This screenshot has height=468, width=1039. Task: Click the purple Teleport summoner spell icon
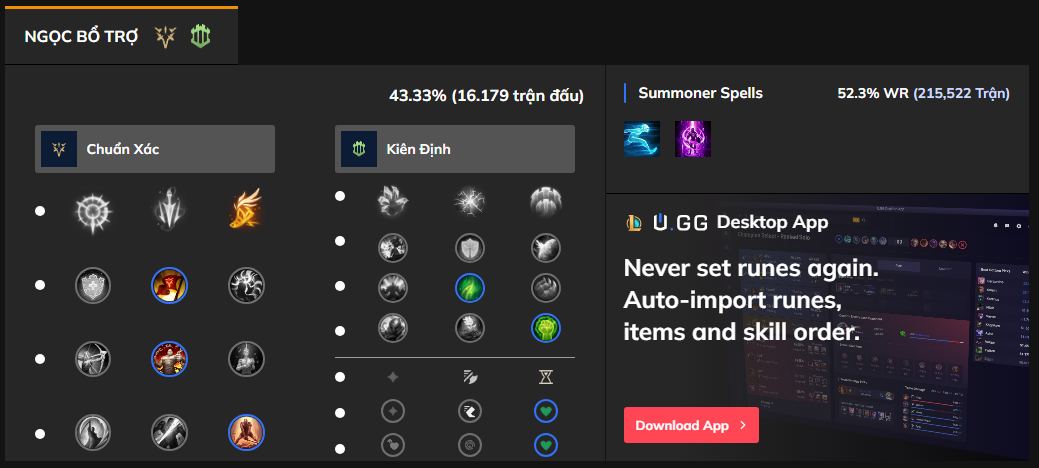[692, 139]
